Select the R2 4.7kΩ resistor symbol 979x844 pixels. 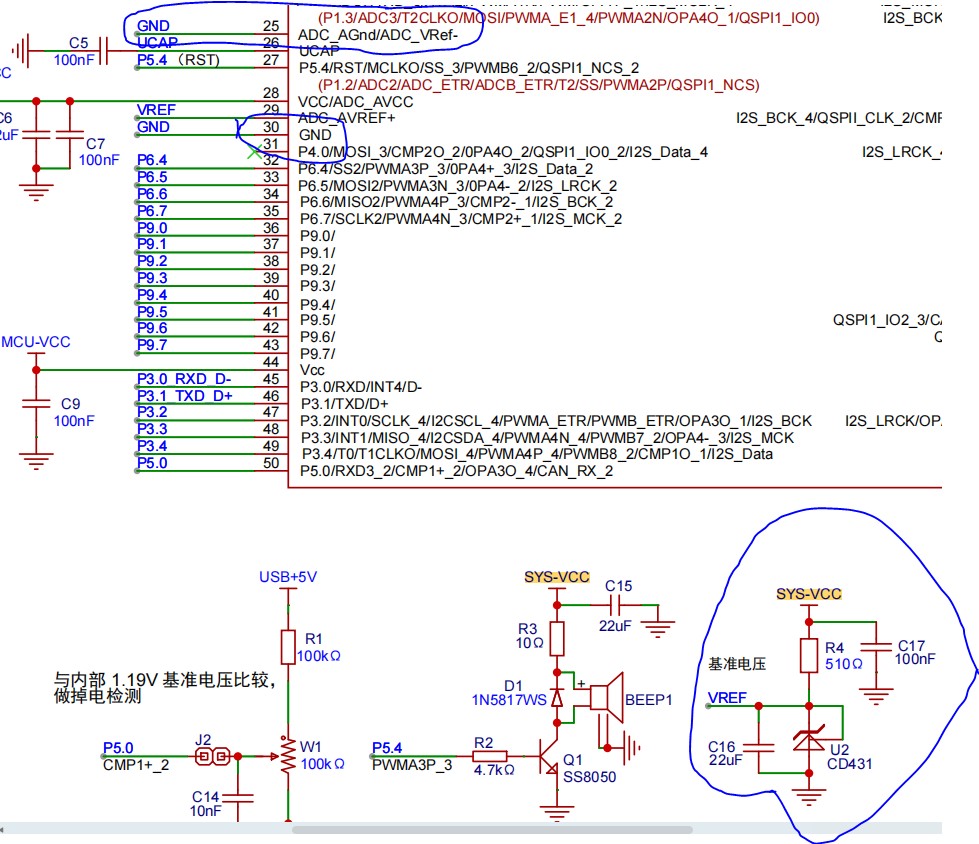click(490, 756)
